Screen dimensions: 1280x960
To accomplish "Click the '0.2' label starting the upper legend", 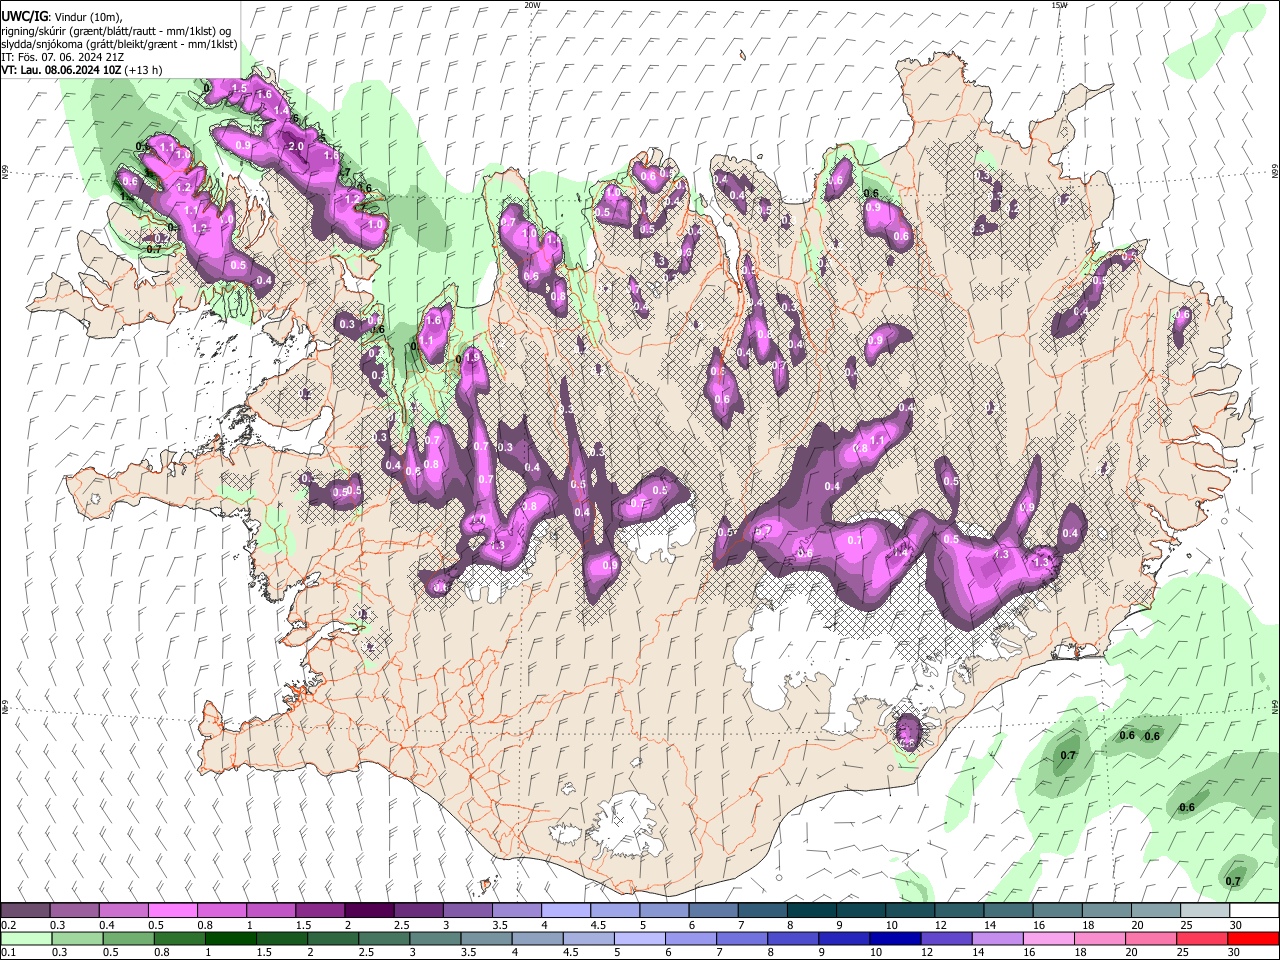I will click(x=8, y=925).
